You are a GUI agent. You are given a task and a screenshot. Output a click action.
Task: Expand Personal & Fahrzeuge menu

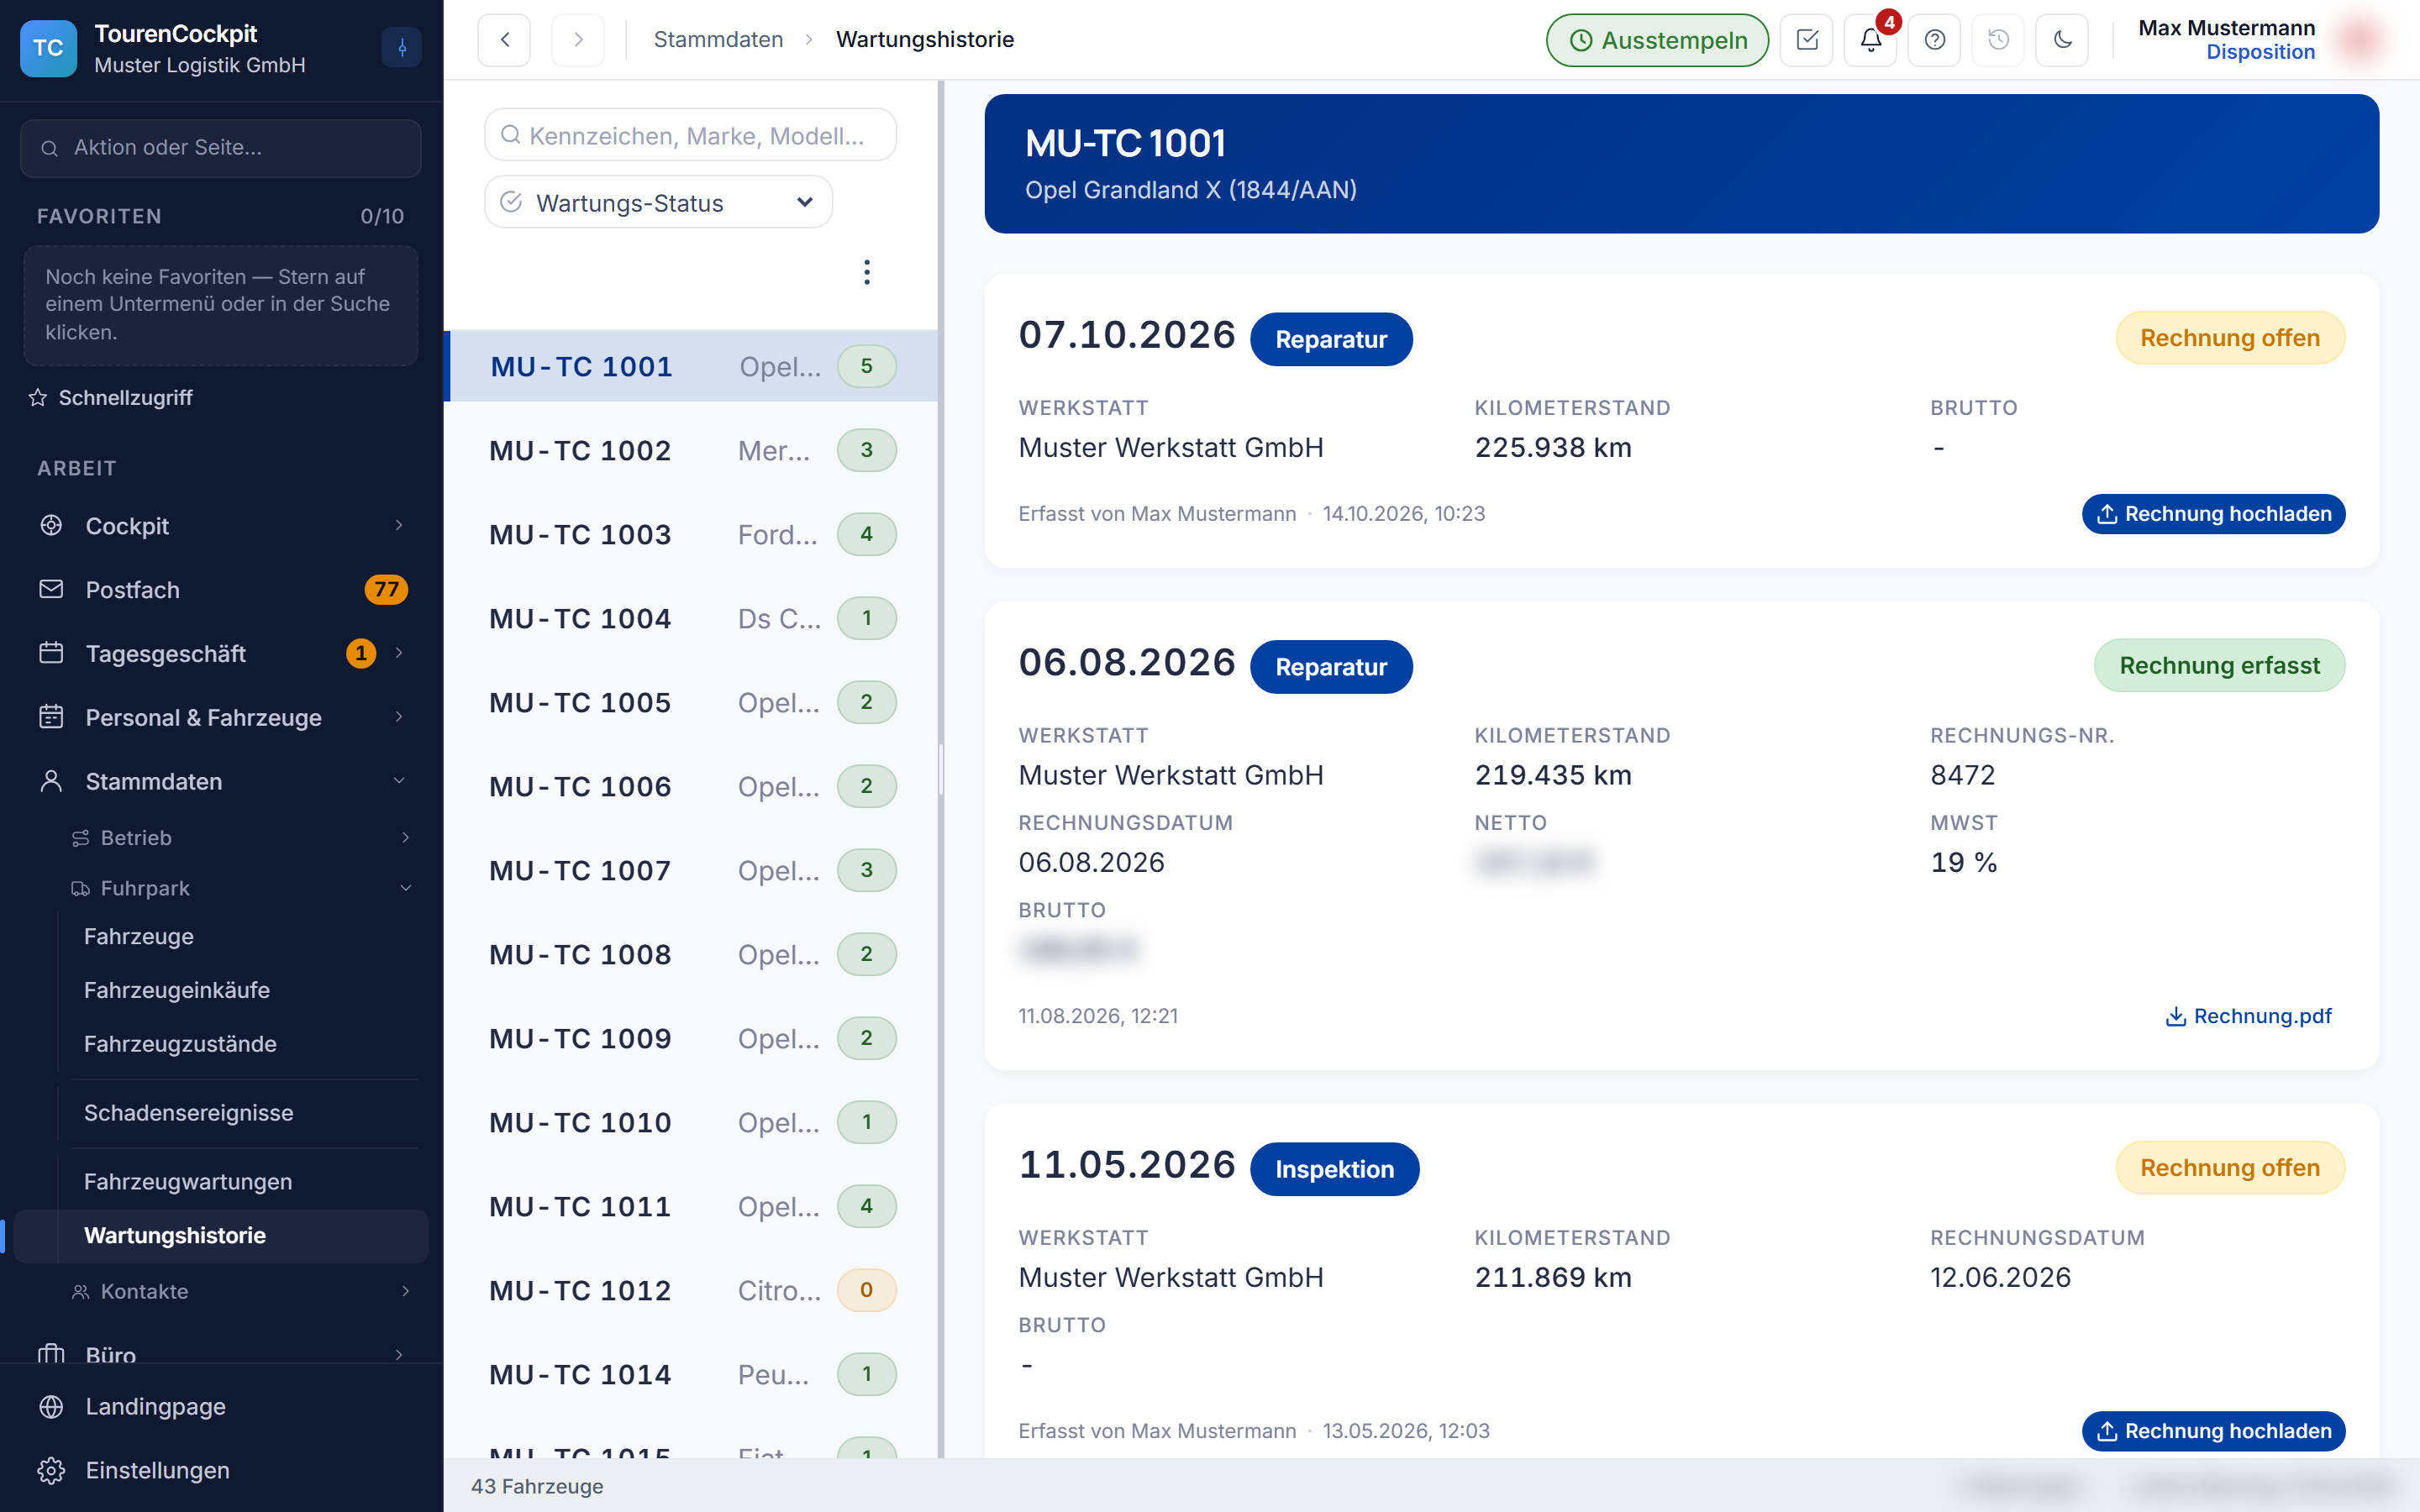click(x=221, y=718)
